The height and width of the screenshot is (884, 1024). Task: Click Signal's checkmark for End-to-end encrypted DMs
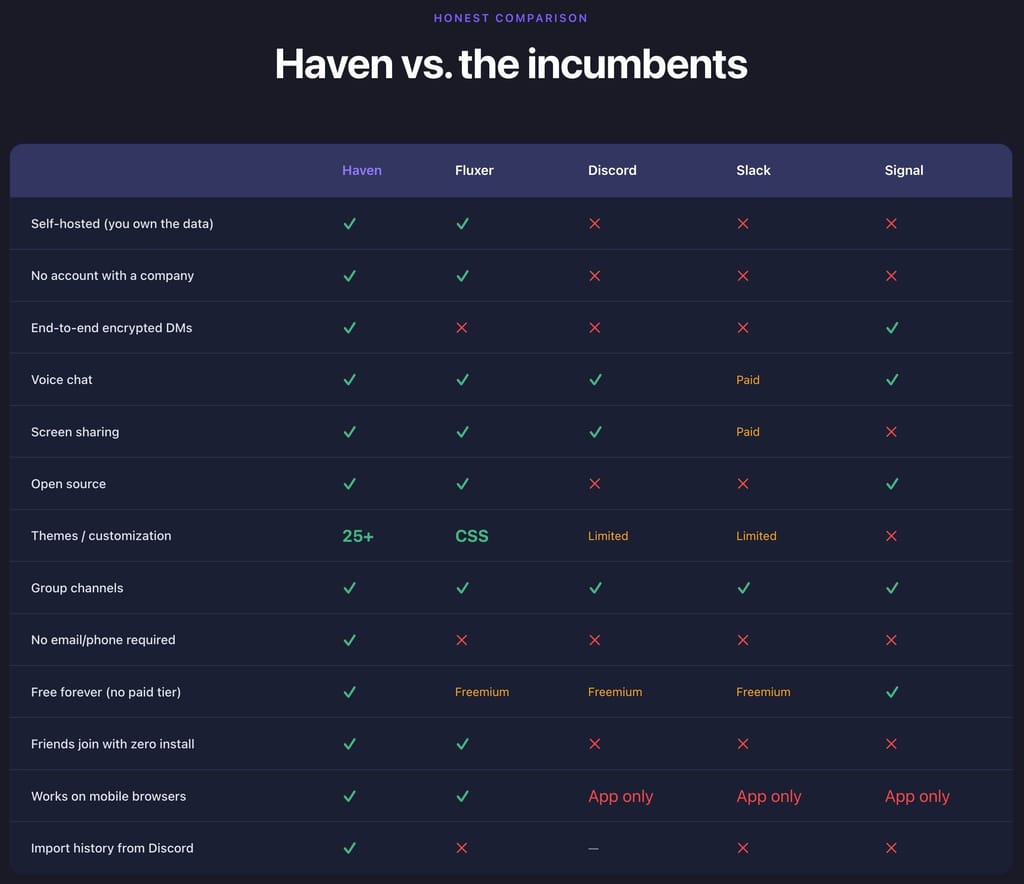coord(891,328)
